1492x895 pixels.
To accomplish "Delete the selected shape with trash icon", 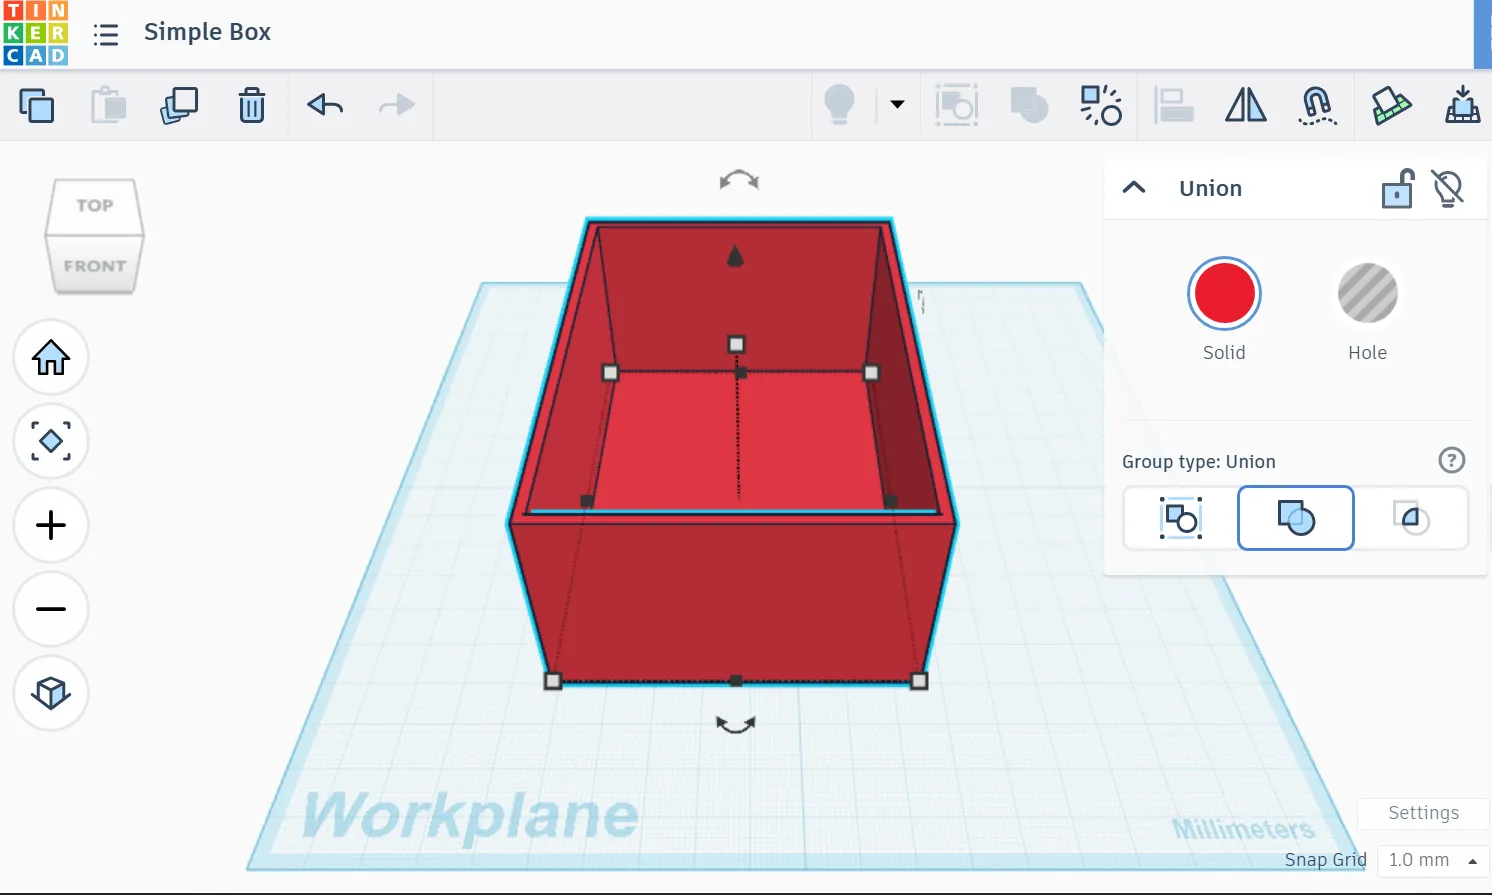I will click(x=252, y=105).
